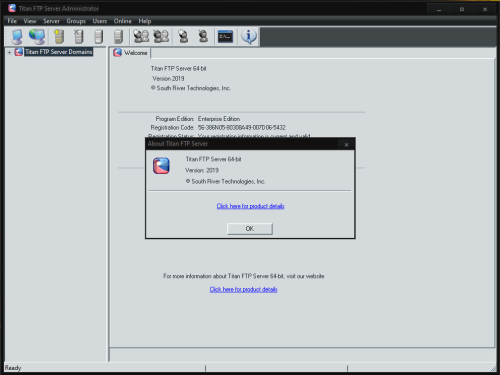Open the View menu
This screenshot has height=375, width=500.
30,21
